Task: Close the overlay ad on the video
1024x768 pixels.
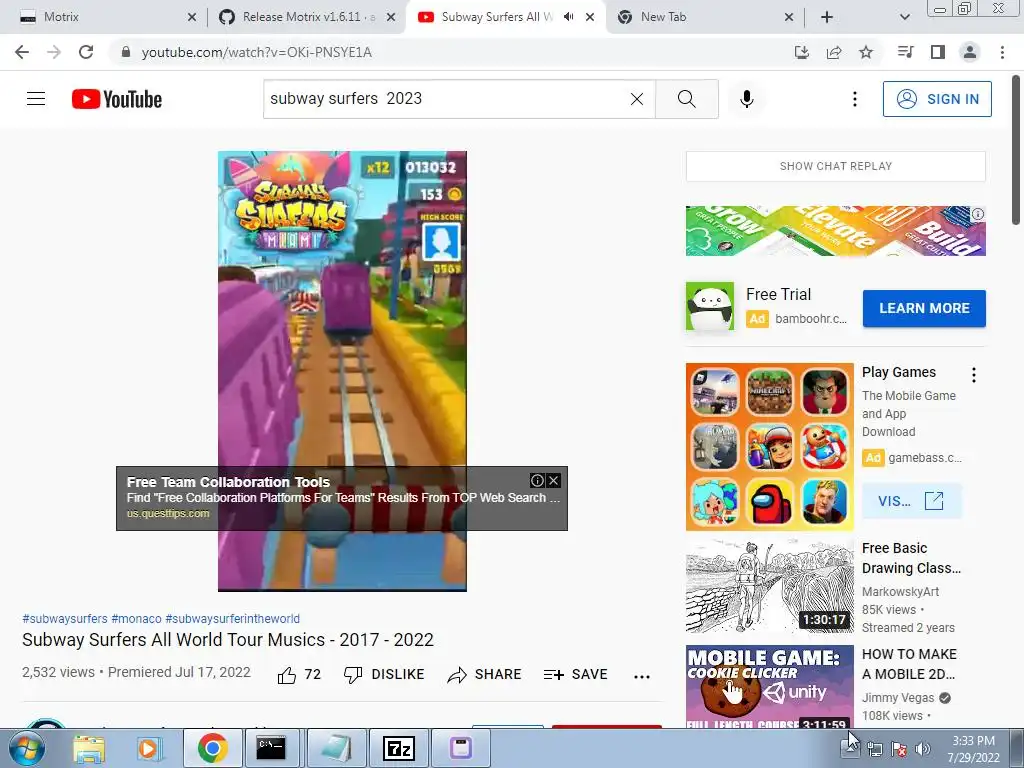Action: click(x=553, y=481)
